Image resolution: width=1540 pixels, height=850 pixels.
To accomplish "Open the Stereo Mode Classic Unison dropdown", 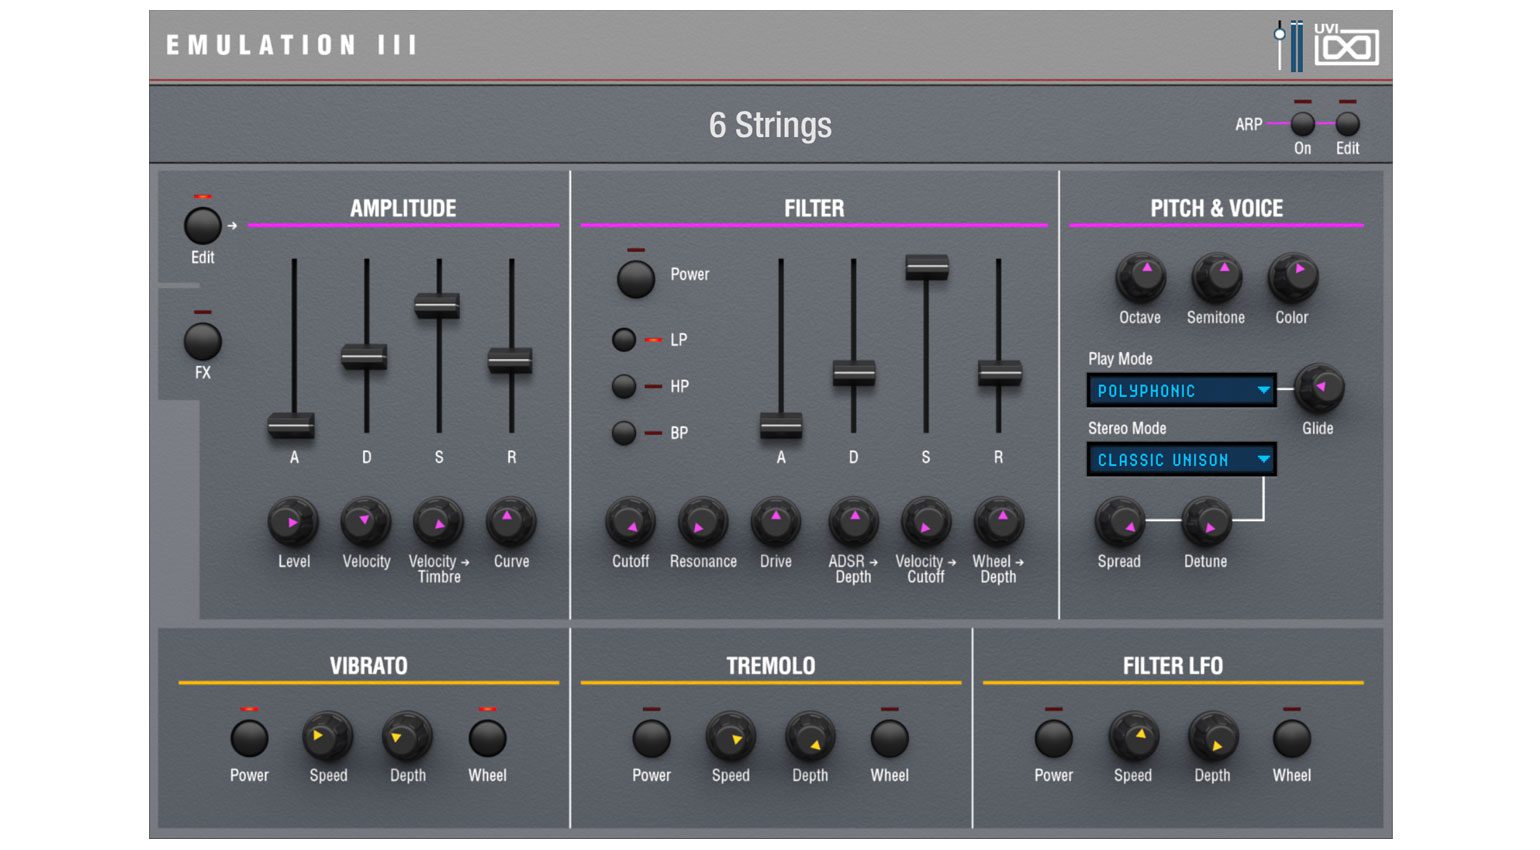I will (x=1181, y=459).
